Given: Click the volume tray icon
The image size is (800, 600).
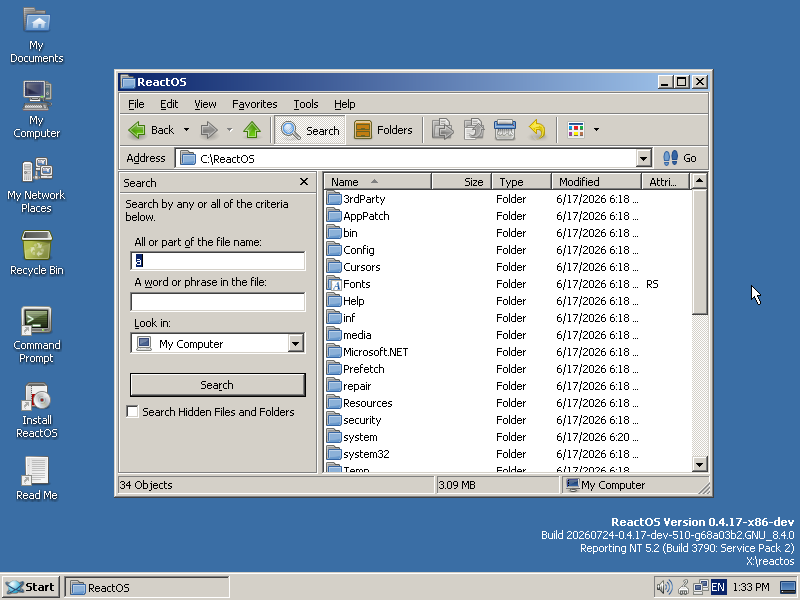Looking at the screenshot, I should tap(664, 588).
